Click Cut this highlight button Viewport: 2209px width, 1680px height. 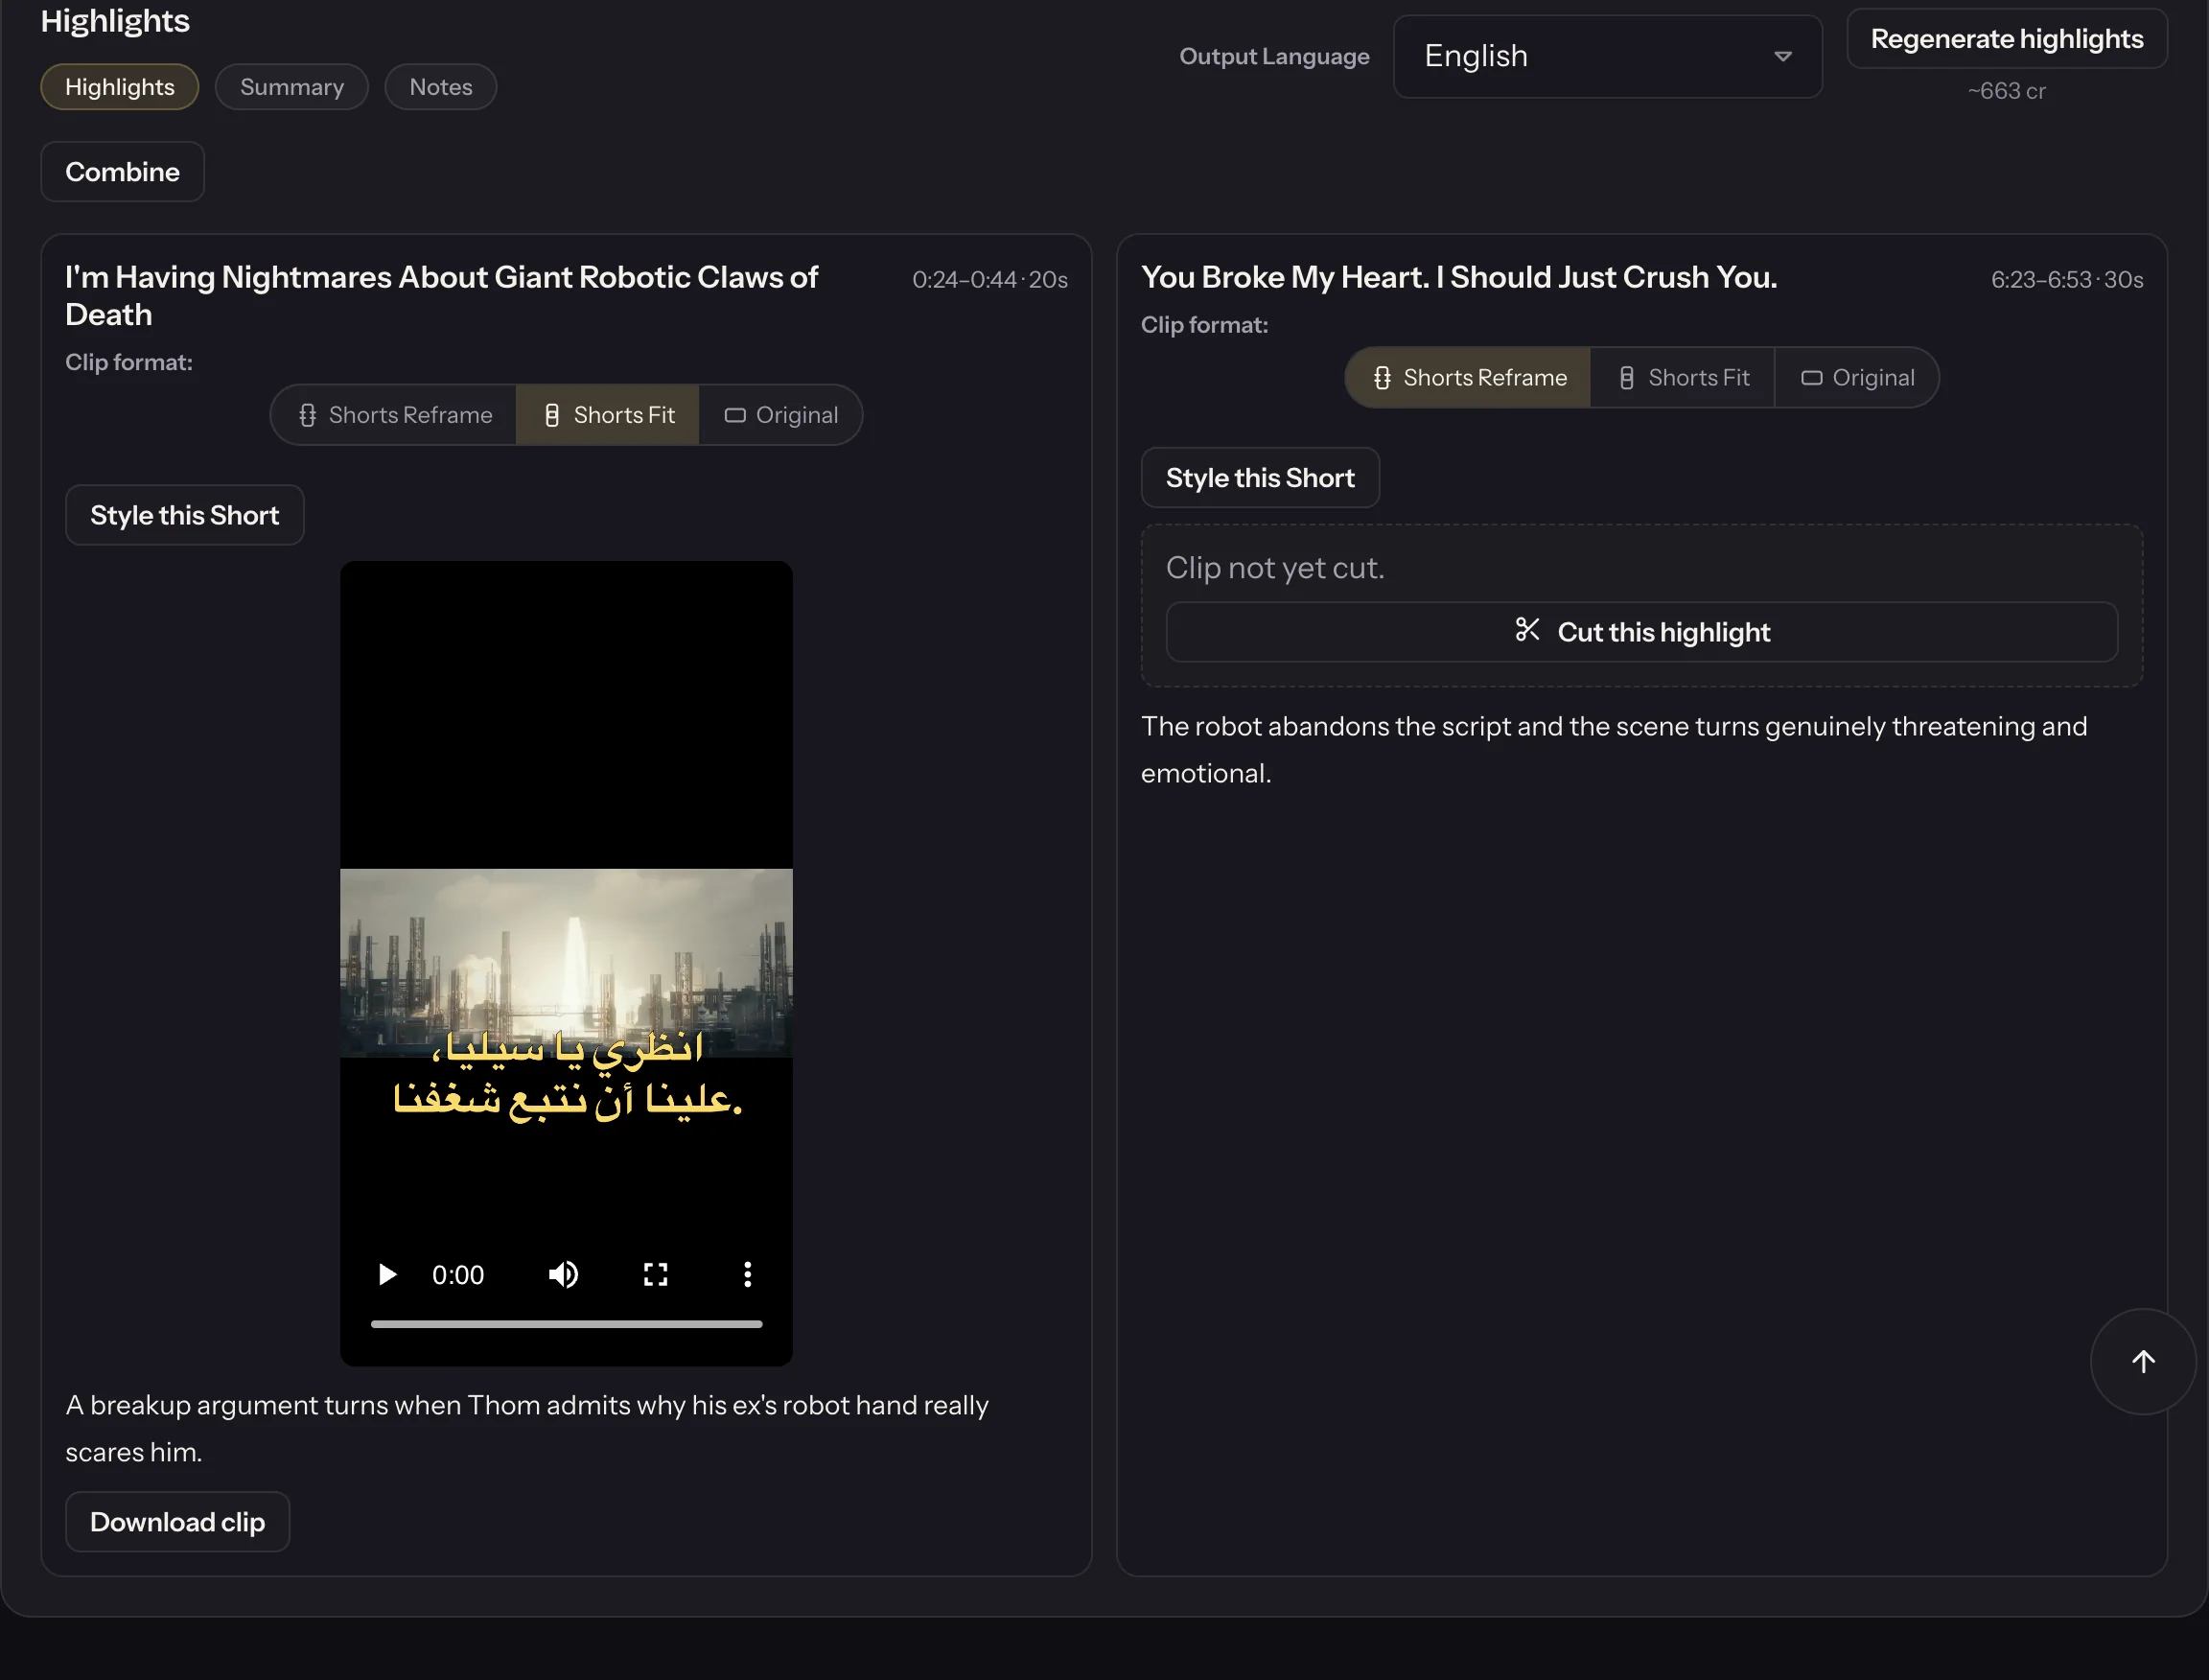(1641, 632)
